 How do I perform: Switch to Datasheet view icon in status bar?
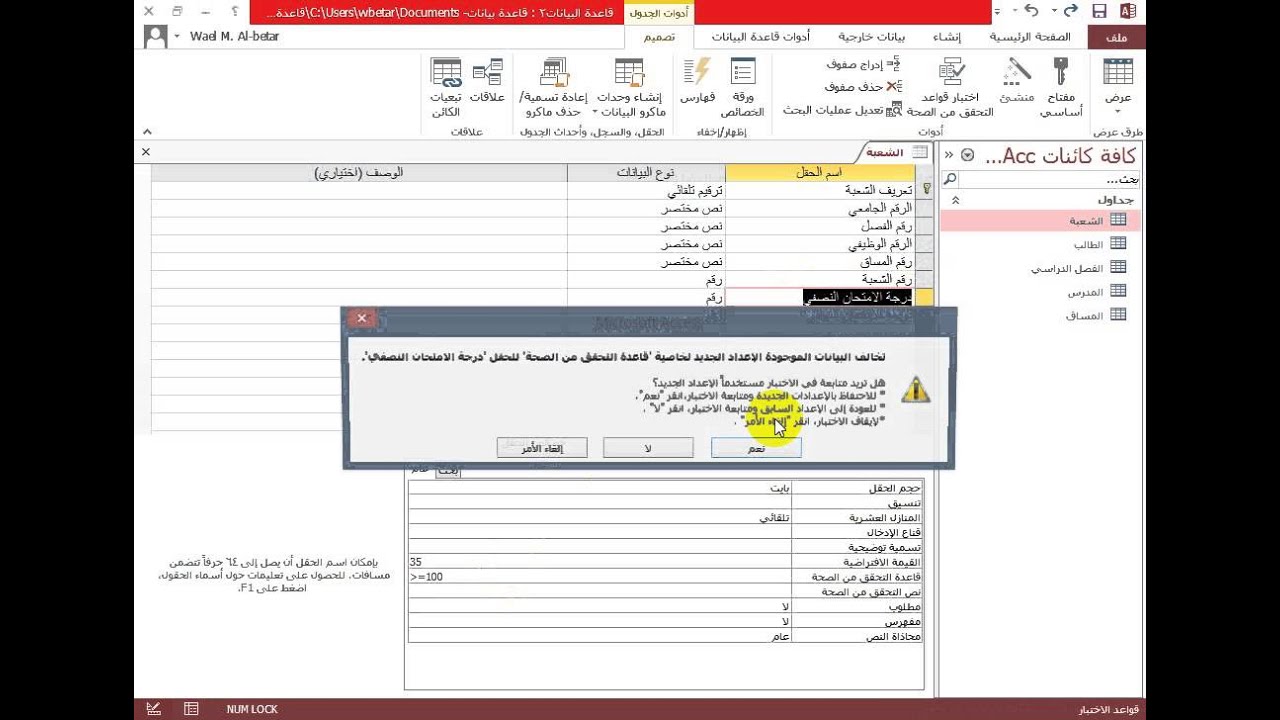pos(191,709)
